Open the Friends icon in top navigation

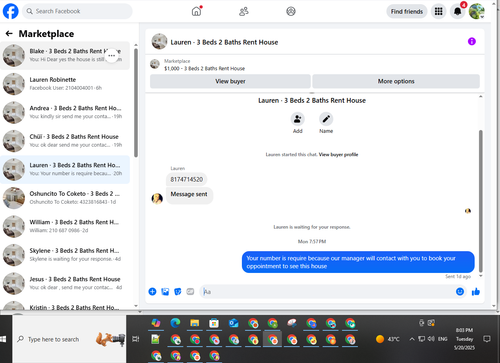(244, 11)
